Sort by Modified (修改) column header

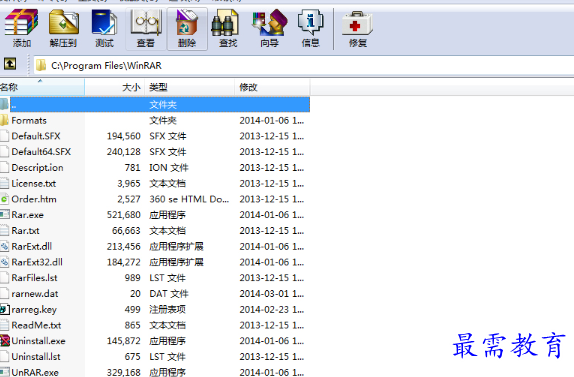[x=272, y=87]
